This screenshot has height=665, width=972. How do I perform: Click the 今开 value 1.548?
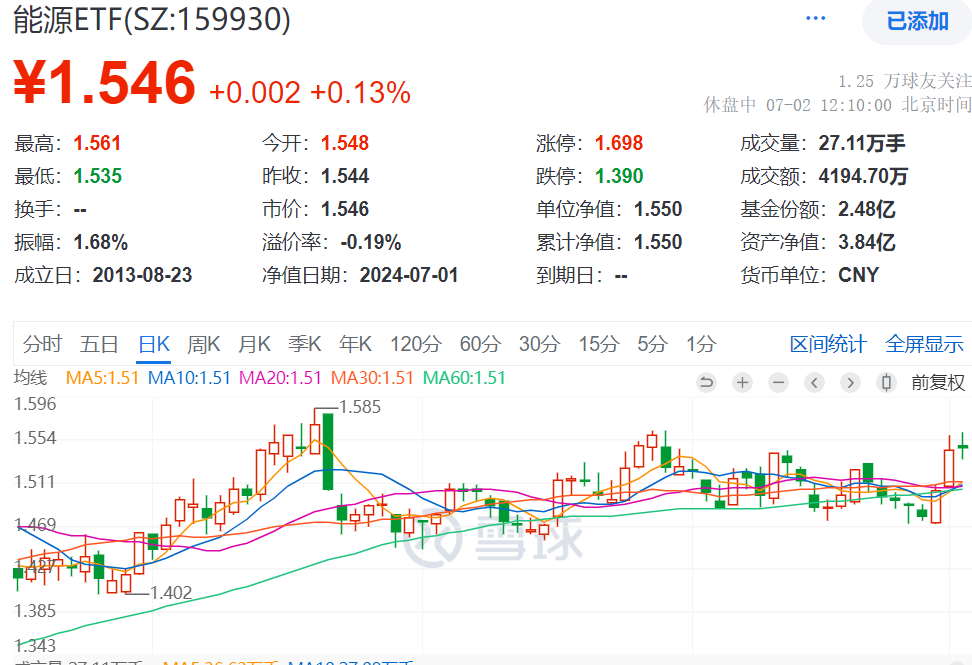(x=345, y=143)
